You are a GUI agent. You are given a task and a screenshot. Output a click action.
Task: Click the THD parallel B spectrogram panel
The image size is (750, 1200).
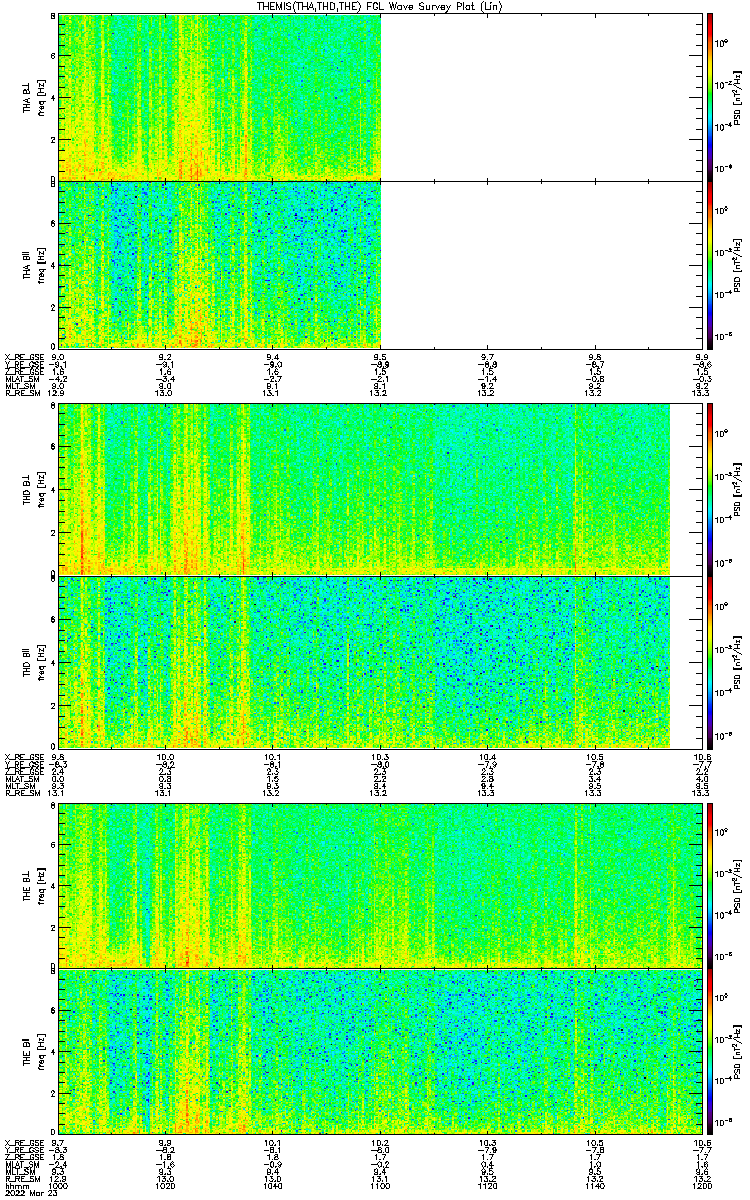point(363,661)
